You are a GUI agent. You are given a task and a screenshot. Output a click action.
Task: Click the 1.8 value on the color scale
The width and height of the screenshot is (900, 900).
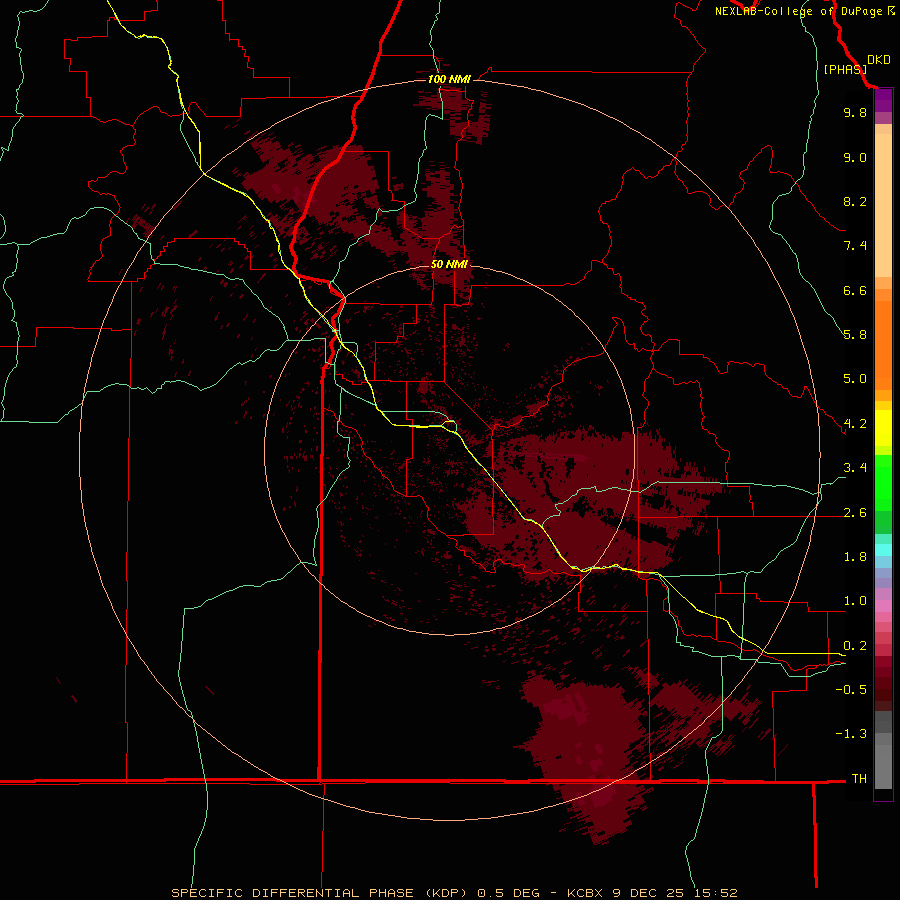855,557
